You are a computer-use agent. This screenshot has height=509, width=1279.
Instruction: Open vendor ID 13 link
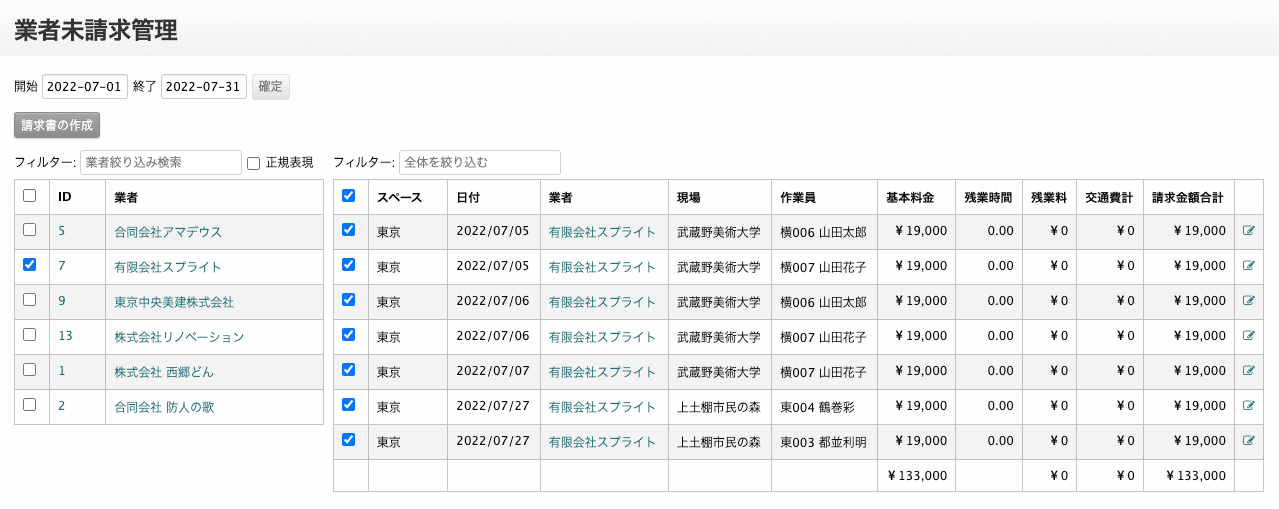point(65,337)
